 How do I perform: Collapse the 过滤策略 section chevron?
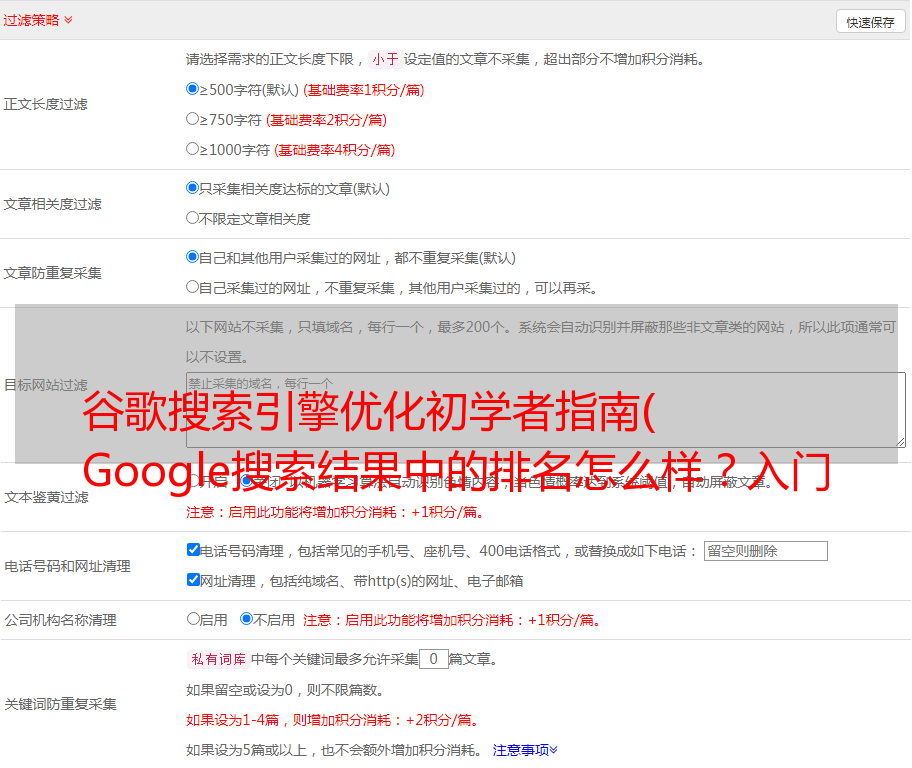pyautogui.click(x=68, y=20)
